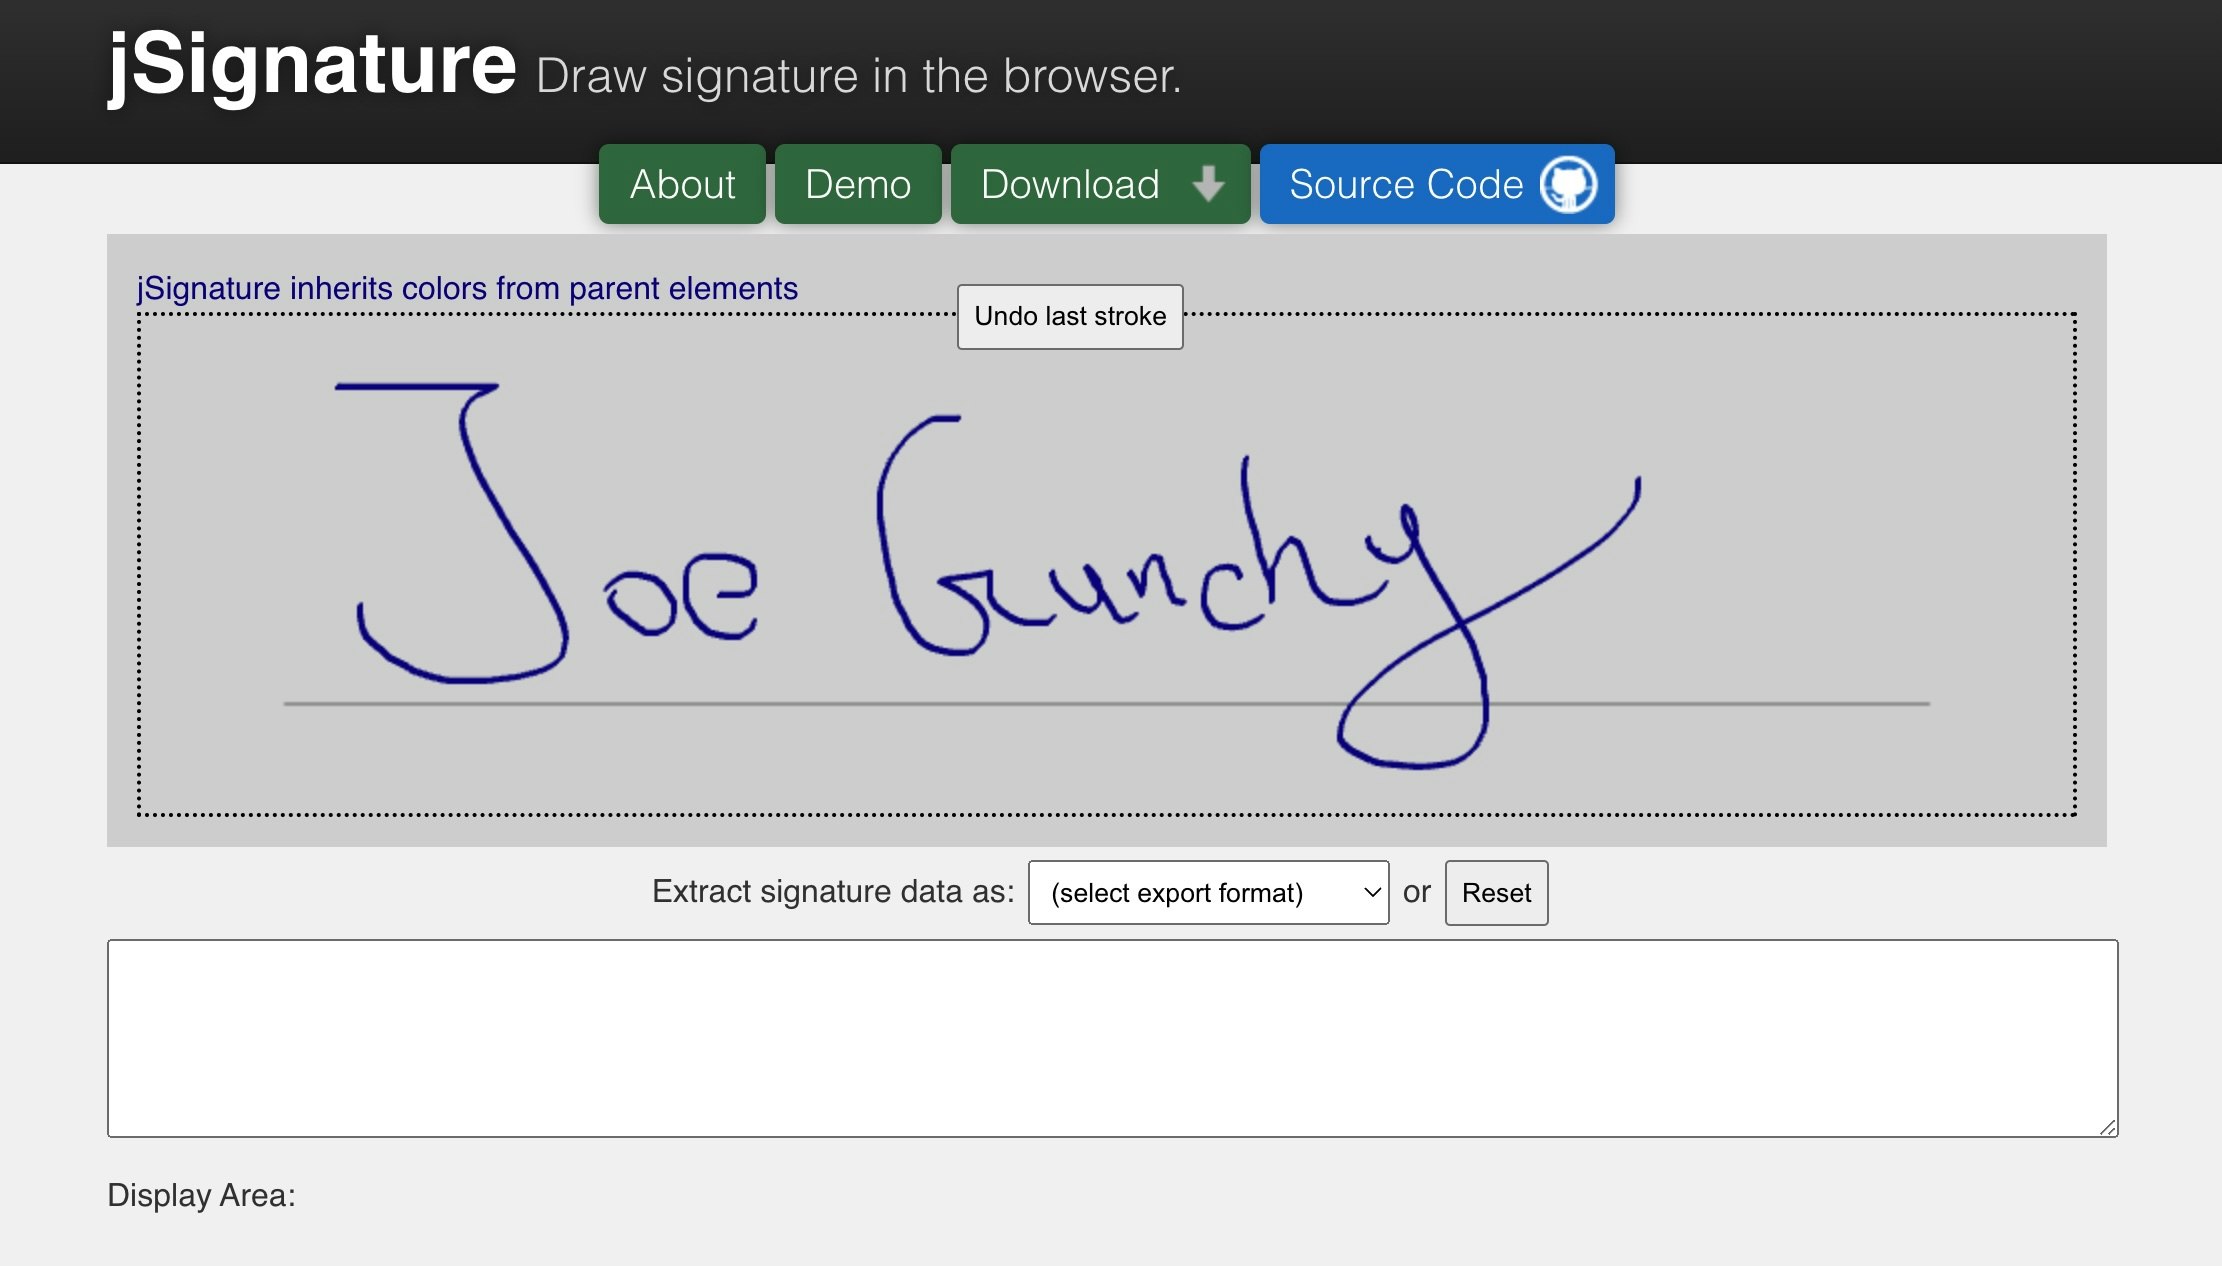Open the select export format dropdown
Viewport: 2222px width, 1266px height.
click(x=1208, y=892)
